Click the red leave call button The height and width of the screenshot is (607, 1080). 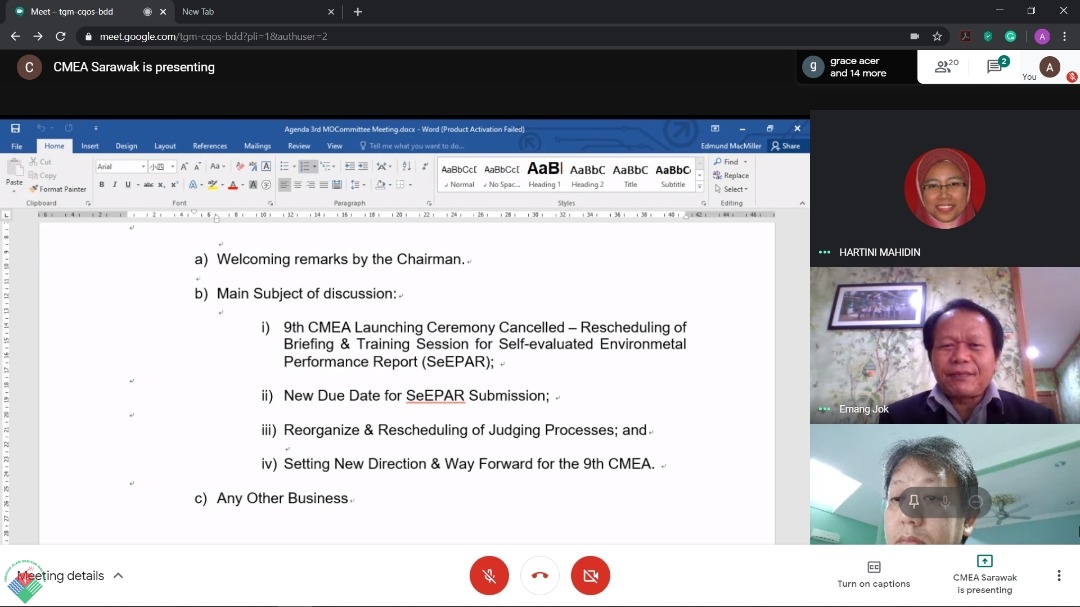pyautogui.click(x=540, y=575)
